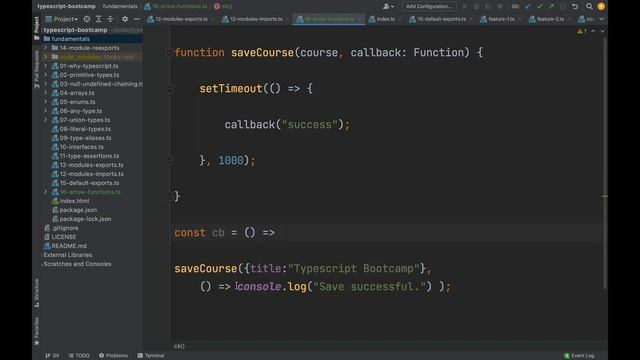Hide the Project tool window

(137, 19)
